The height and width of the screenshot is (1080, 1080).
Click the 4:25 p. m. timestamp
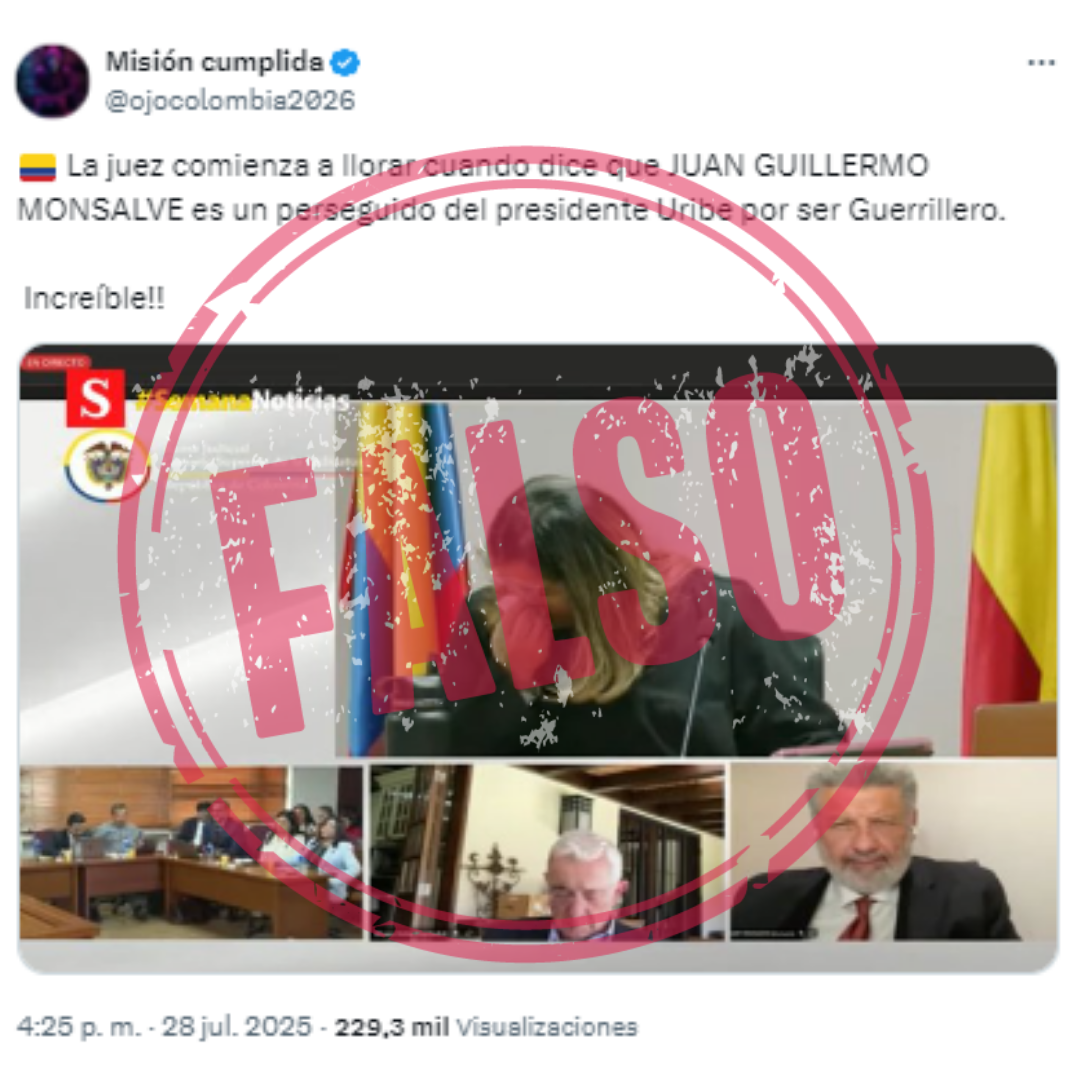(80, 1027)
